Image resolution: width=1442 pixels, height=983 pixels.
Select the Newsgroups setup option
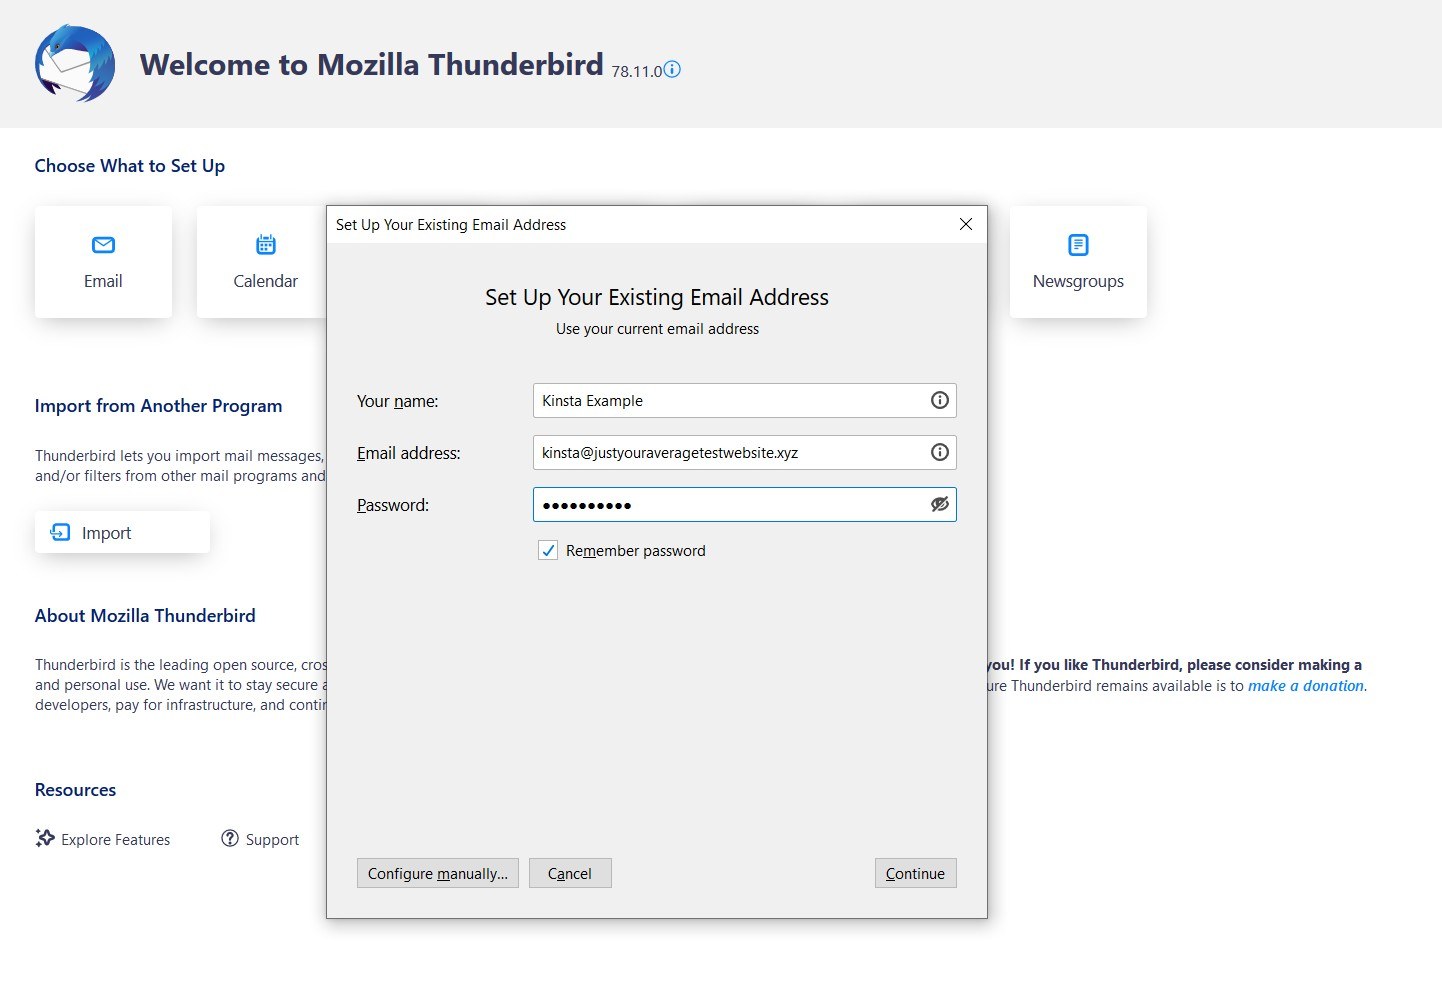click(x=1078, y=262)
